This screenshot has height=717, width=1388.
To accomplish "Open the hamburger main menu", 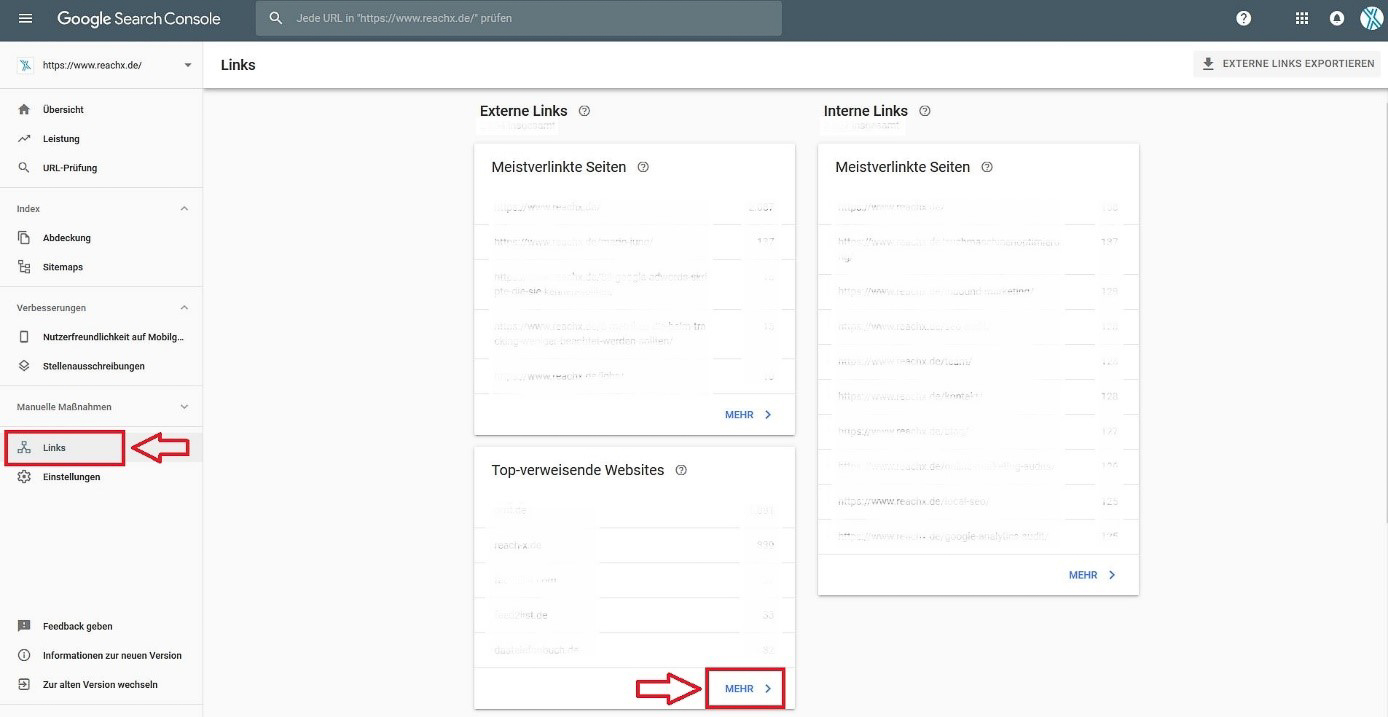I will [x=25, y=19].
